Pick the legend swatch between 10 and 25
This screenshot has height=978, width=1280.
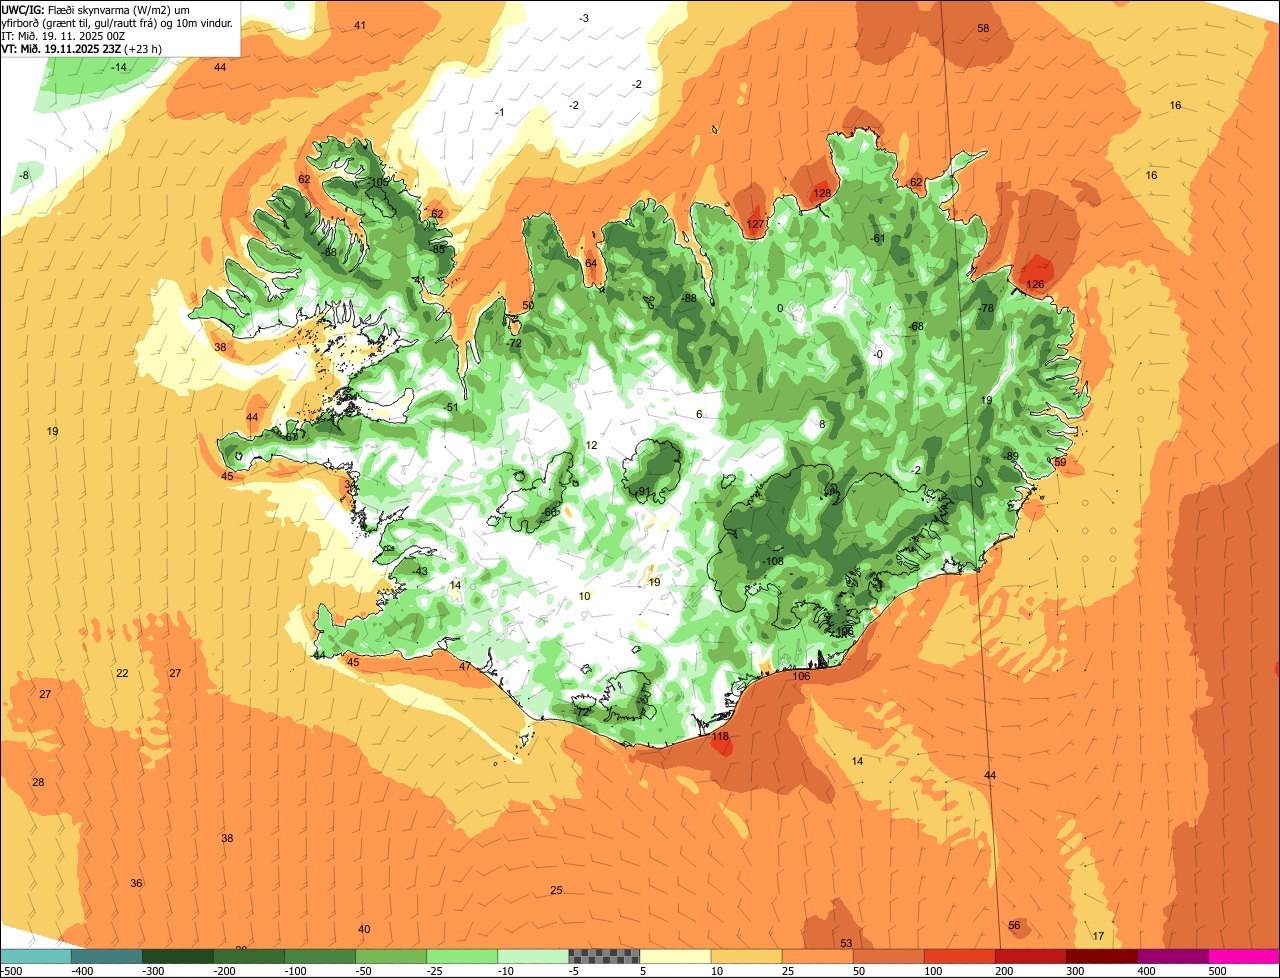[746, 957]
